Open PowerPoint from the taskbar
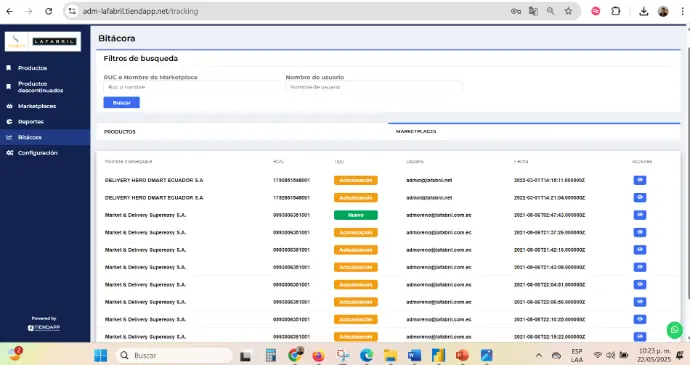690x365 pixels. 462,355
